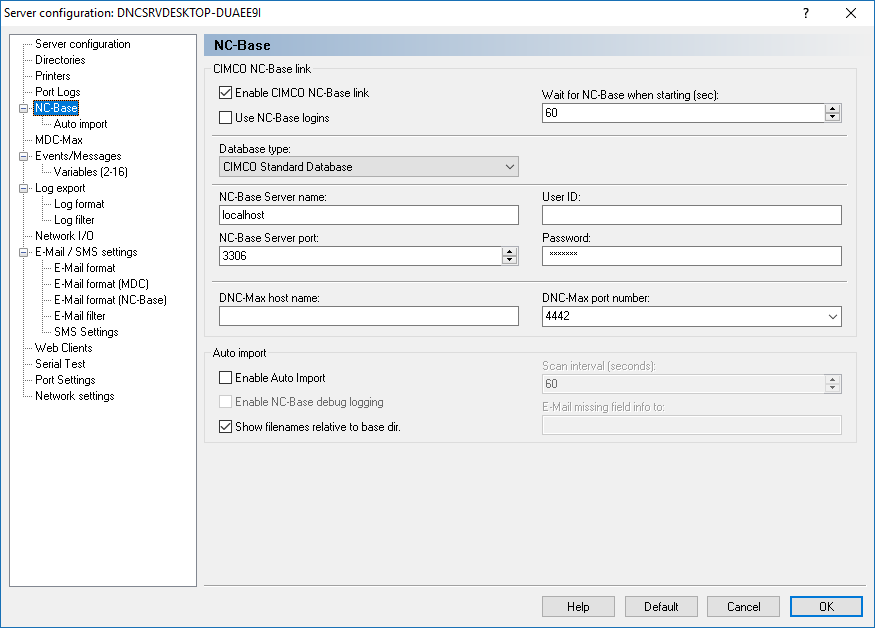This screenshot has height=628, width=875.
Task: Enable the CIMCO NC-Base link checkbox
Action: pyautogui.click(x=225, y=93)
